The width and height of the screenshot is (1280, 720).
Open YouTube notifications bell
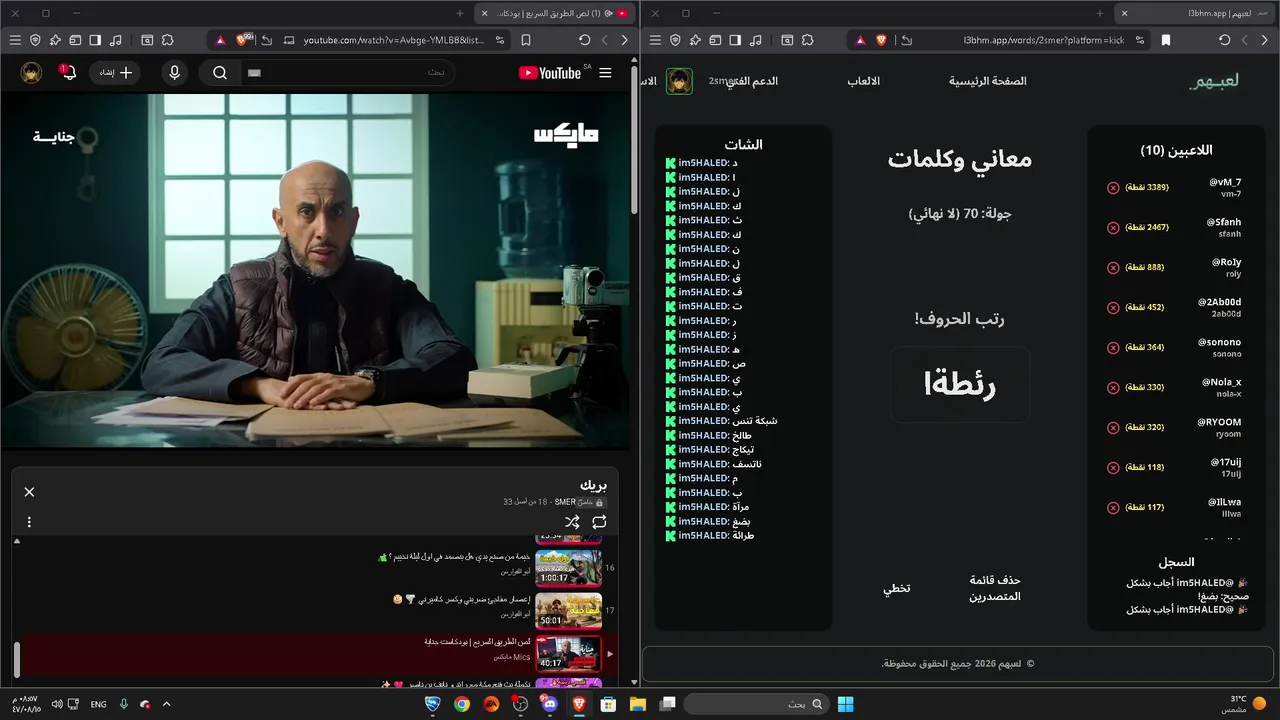pyautogui.click(x=68, y=73)
